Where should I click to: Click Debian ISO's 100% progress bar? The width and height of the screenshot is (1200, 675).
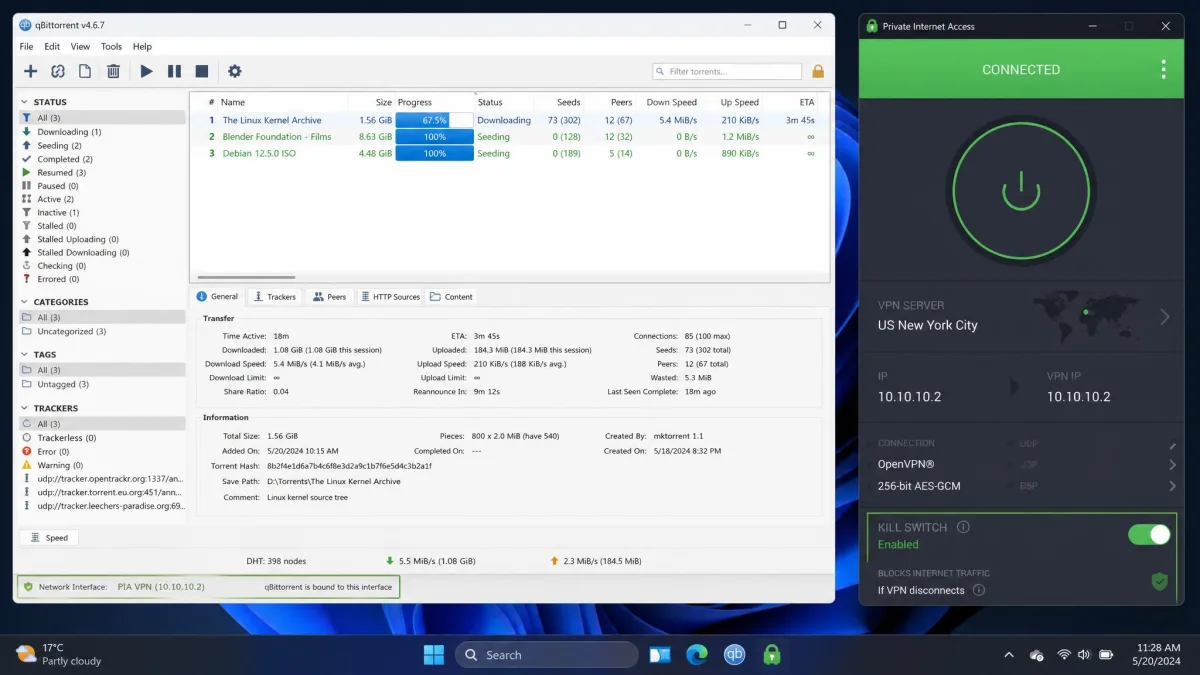[434, 153]
